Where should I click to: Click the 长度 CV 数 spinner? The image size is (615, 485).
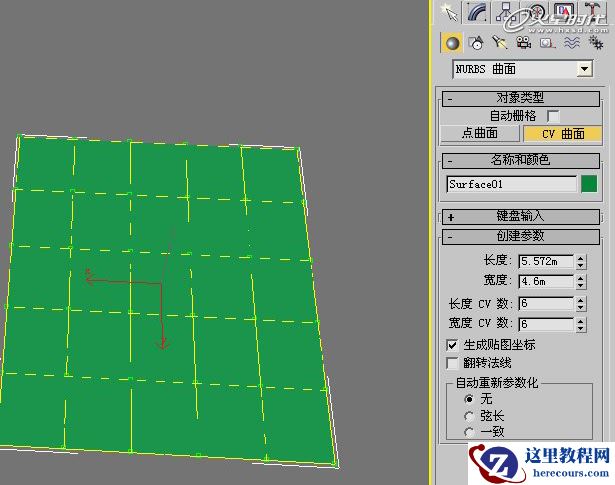point(581,303)
